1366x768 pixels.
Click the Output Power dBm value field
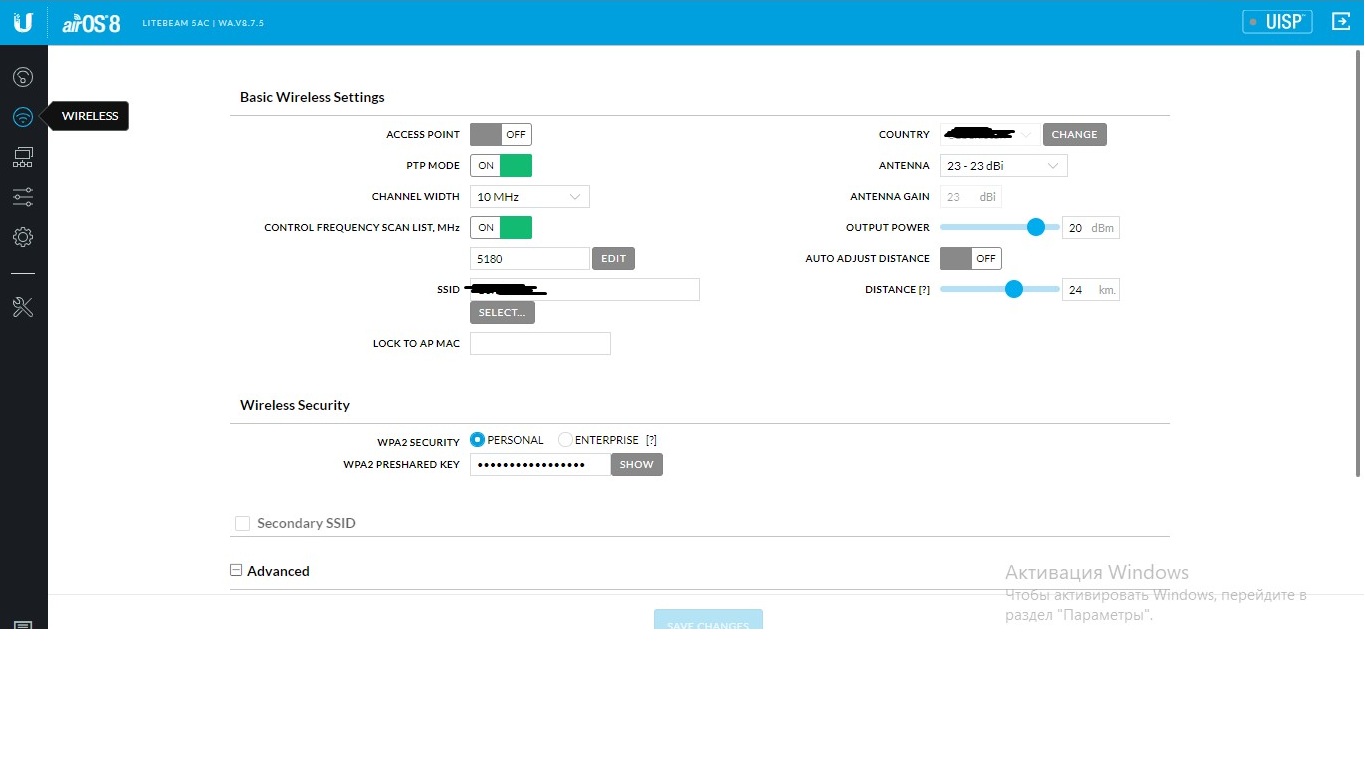click(1091, 228)
